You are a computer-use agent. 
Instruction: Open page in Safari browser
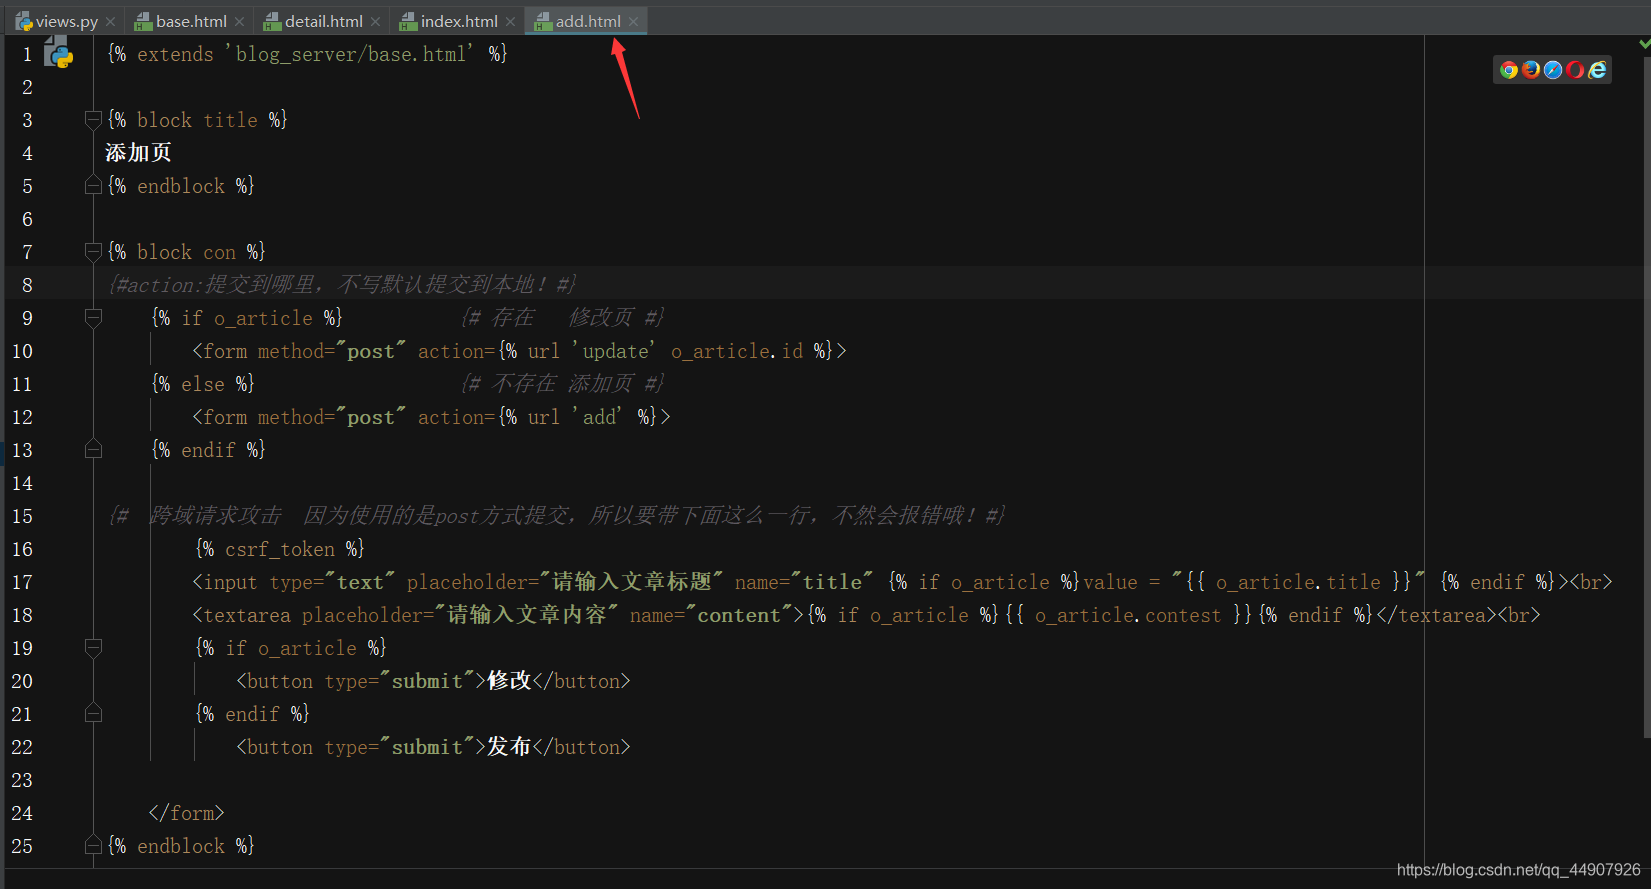[x=1552, y=69]
